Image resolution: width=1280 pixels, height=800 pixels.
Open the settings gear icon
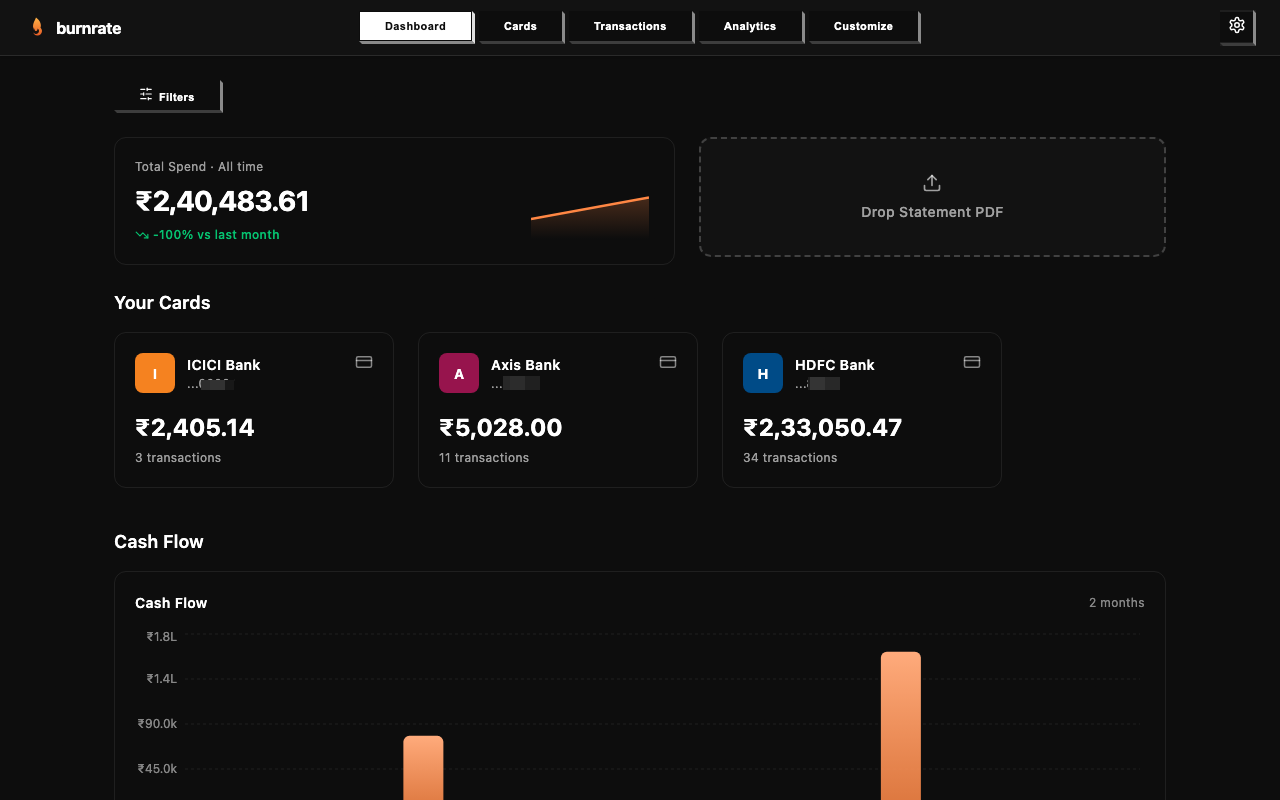pyautogui.click(x=1236, y=26)
